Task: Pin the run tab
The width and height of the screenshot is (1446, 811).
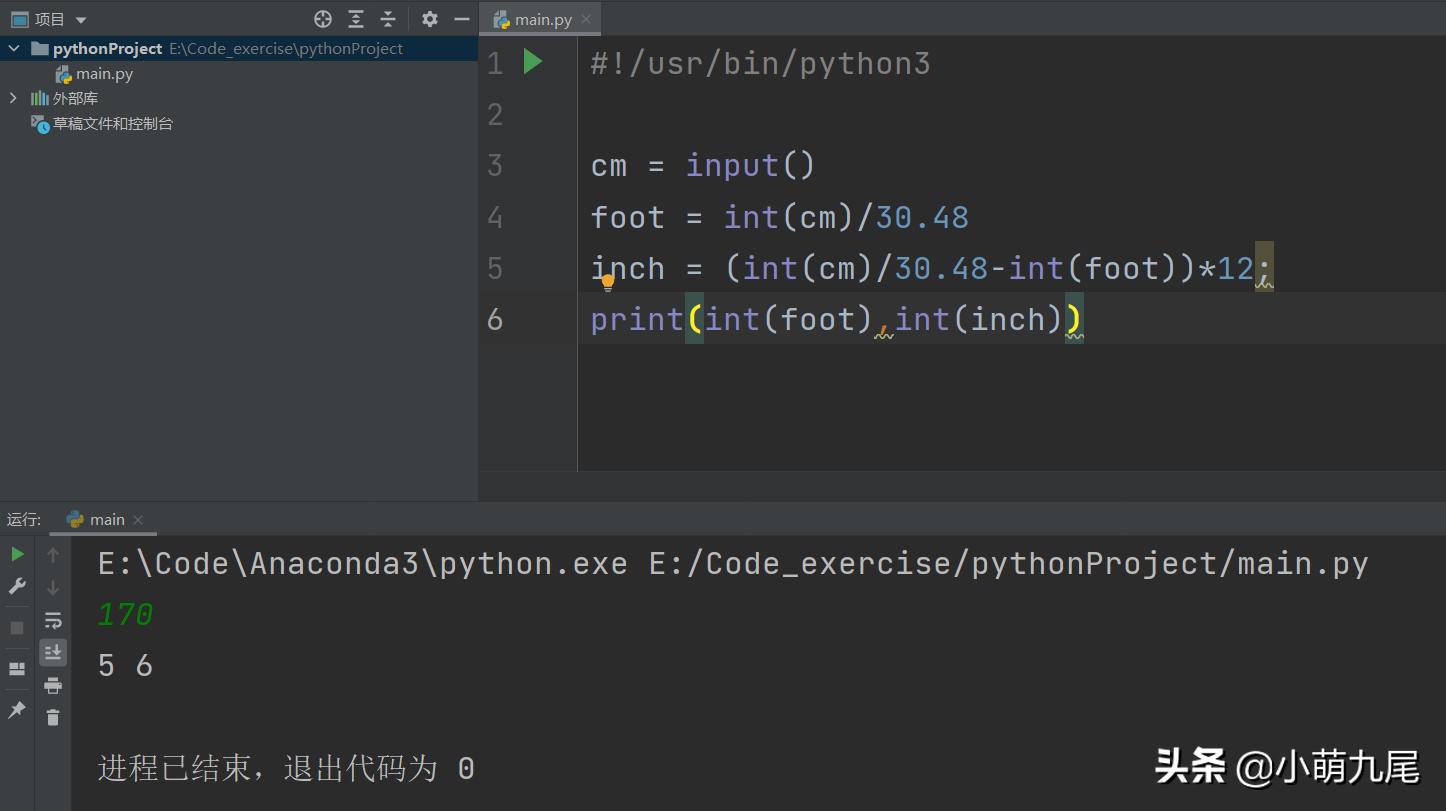Action: 17,710
